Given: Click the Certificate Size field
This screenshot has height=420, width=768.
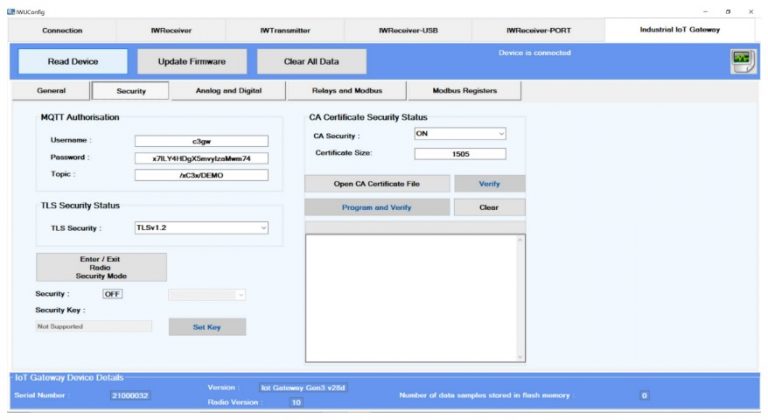Looking at the screenshot, I should point(460,154).
